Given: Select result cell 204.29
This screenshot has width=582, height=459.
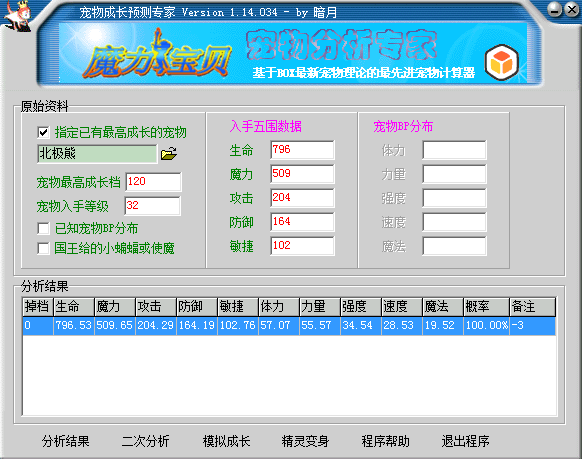Looking at the screenshot, I should pos(156,326).
